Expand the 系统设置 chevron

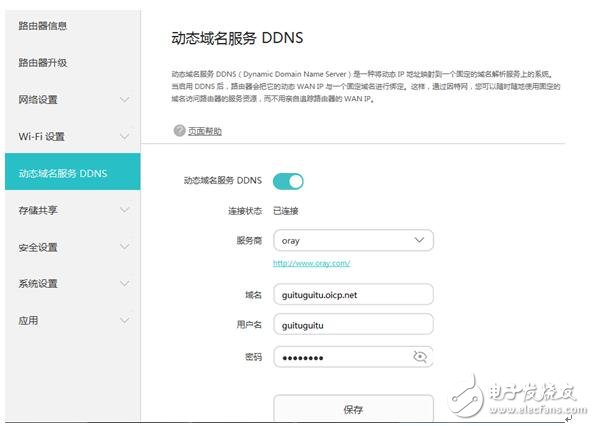pos(124,283)
